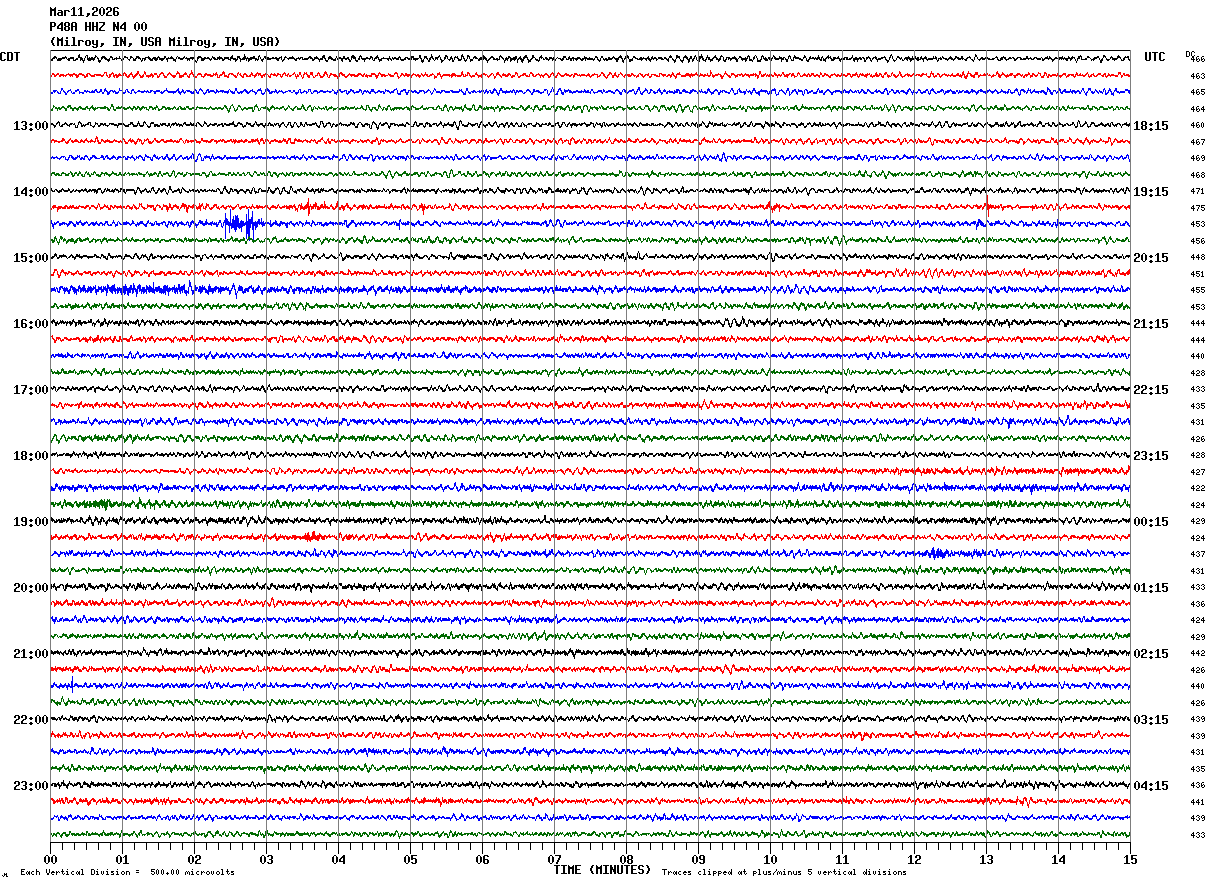The image size is (1210, 886).
Task: Click DC offset value 471
Action: coord(1197,192)
